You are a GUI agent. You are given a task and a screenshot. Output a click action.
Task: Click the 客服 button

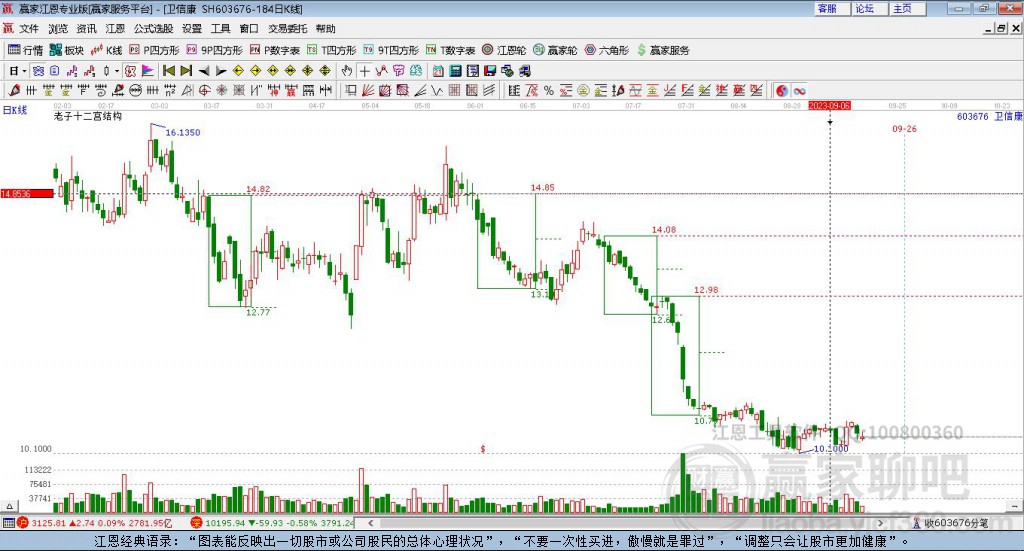click(832, 8)
